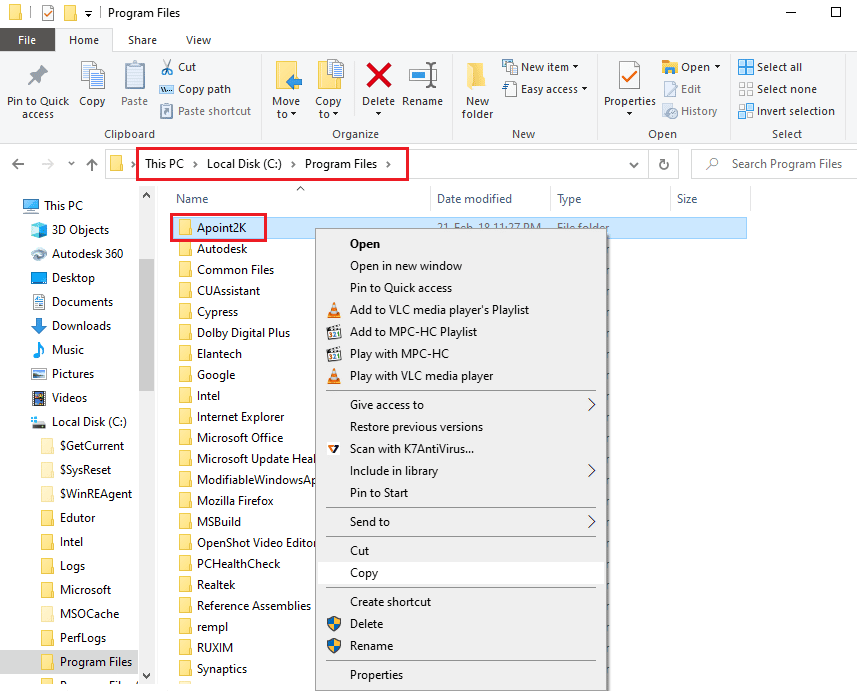This screenshot has height=691, width=857.
Task: Click the search magnifier icon
Action: point(712,163)
